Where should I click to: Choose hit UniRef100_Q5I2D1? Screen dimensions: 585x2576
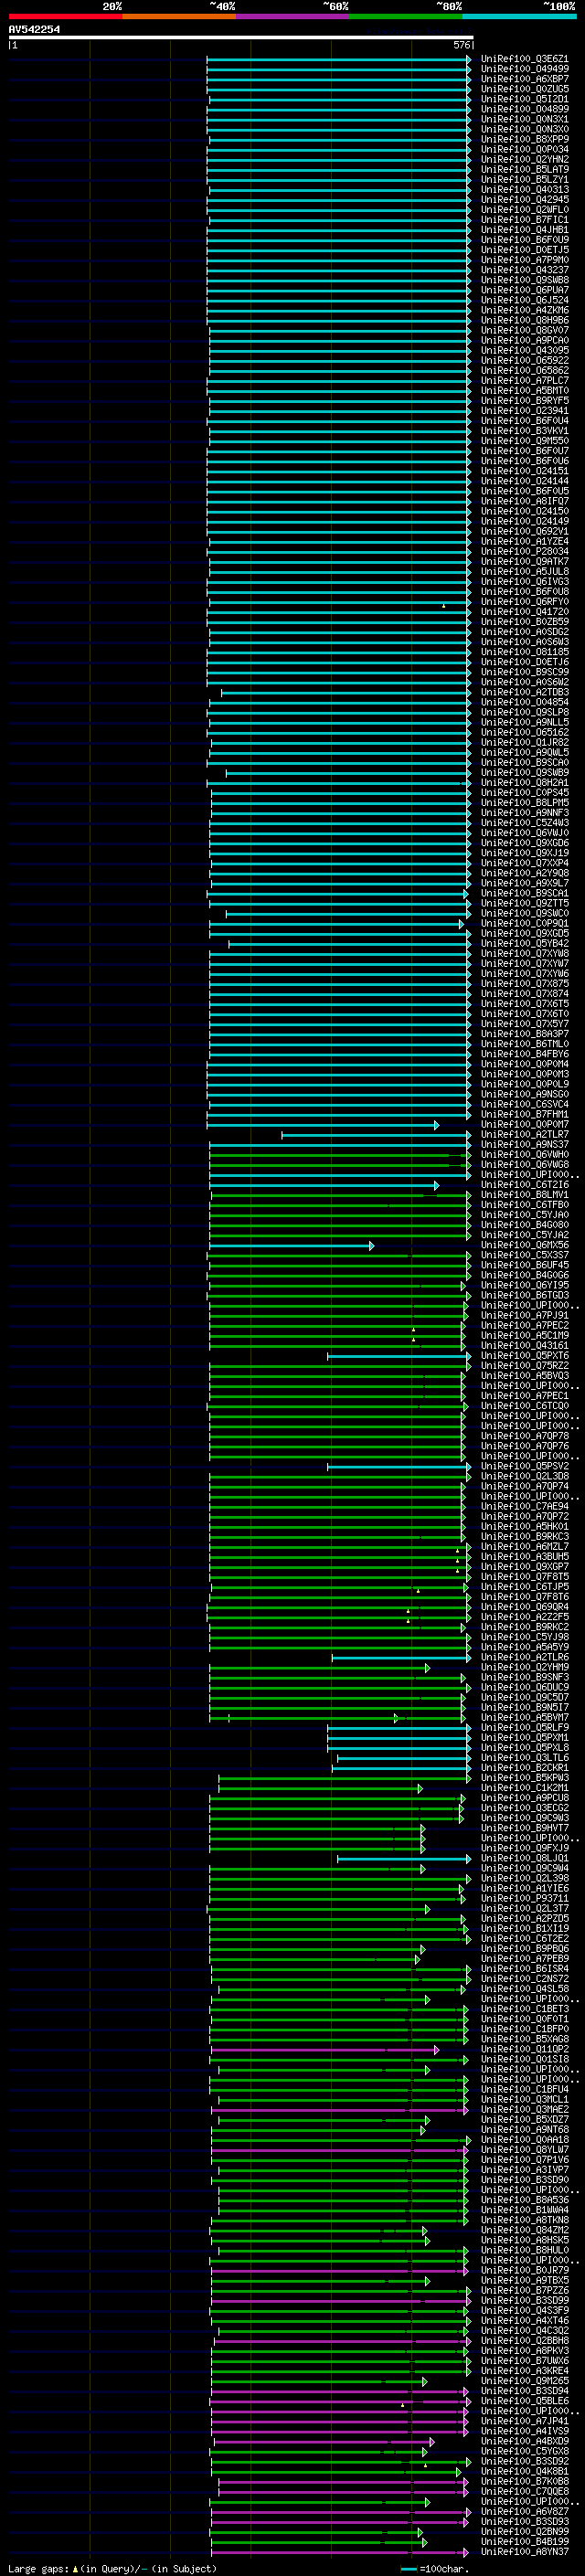click(524, 99)
